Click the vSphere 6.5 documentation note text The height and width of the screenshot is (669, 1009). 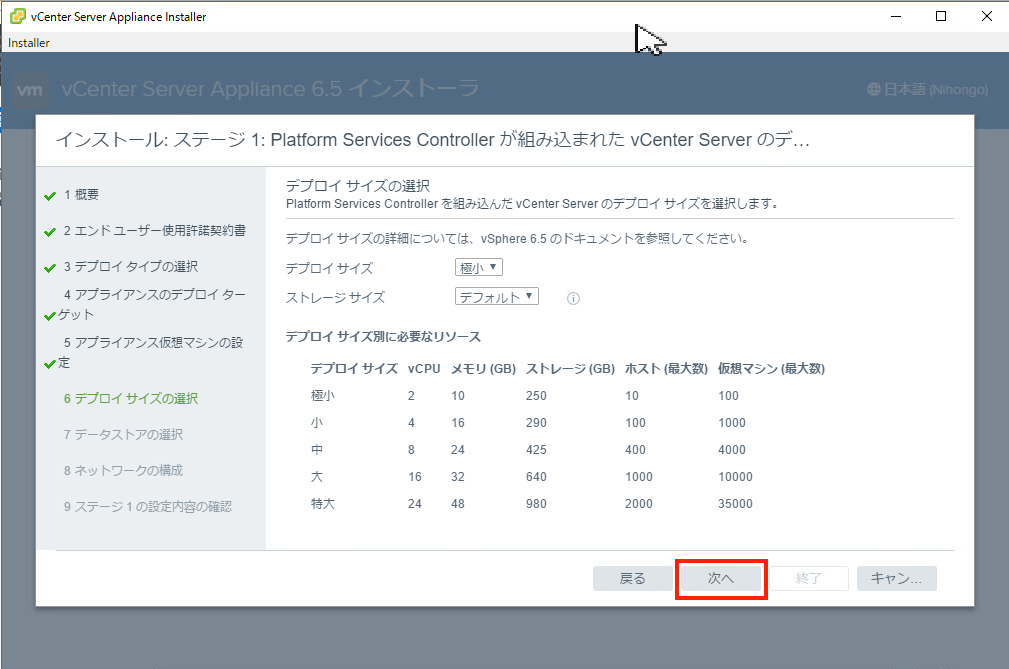pyautogui.click(x=517, y=239)
